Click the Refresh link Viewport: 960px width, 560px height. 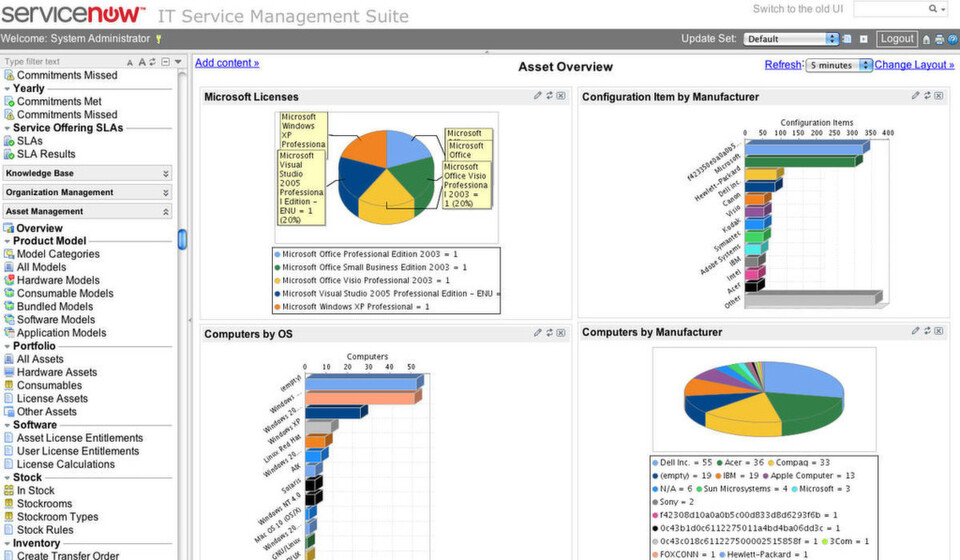[782, 64]
